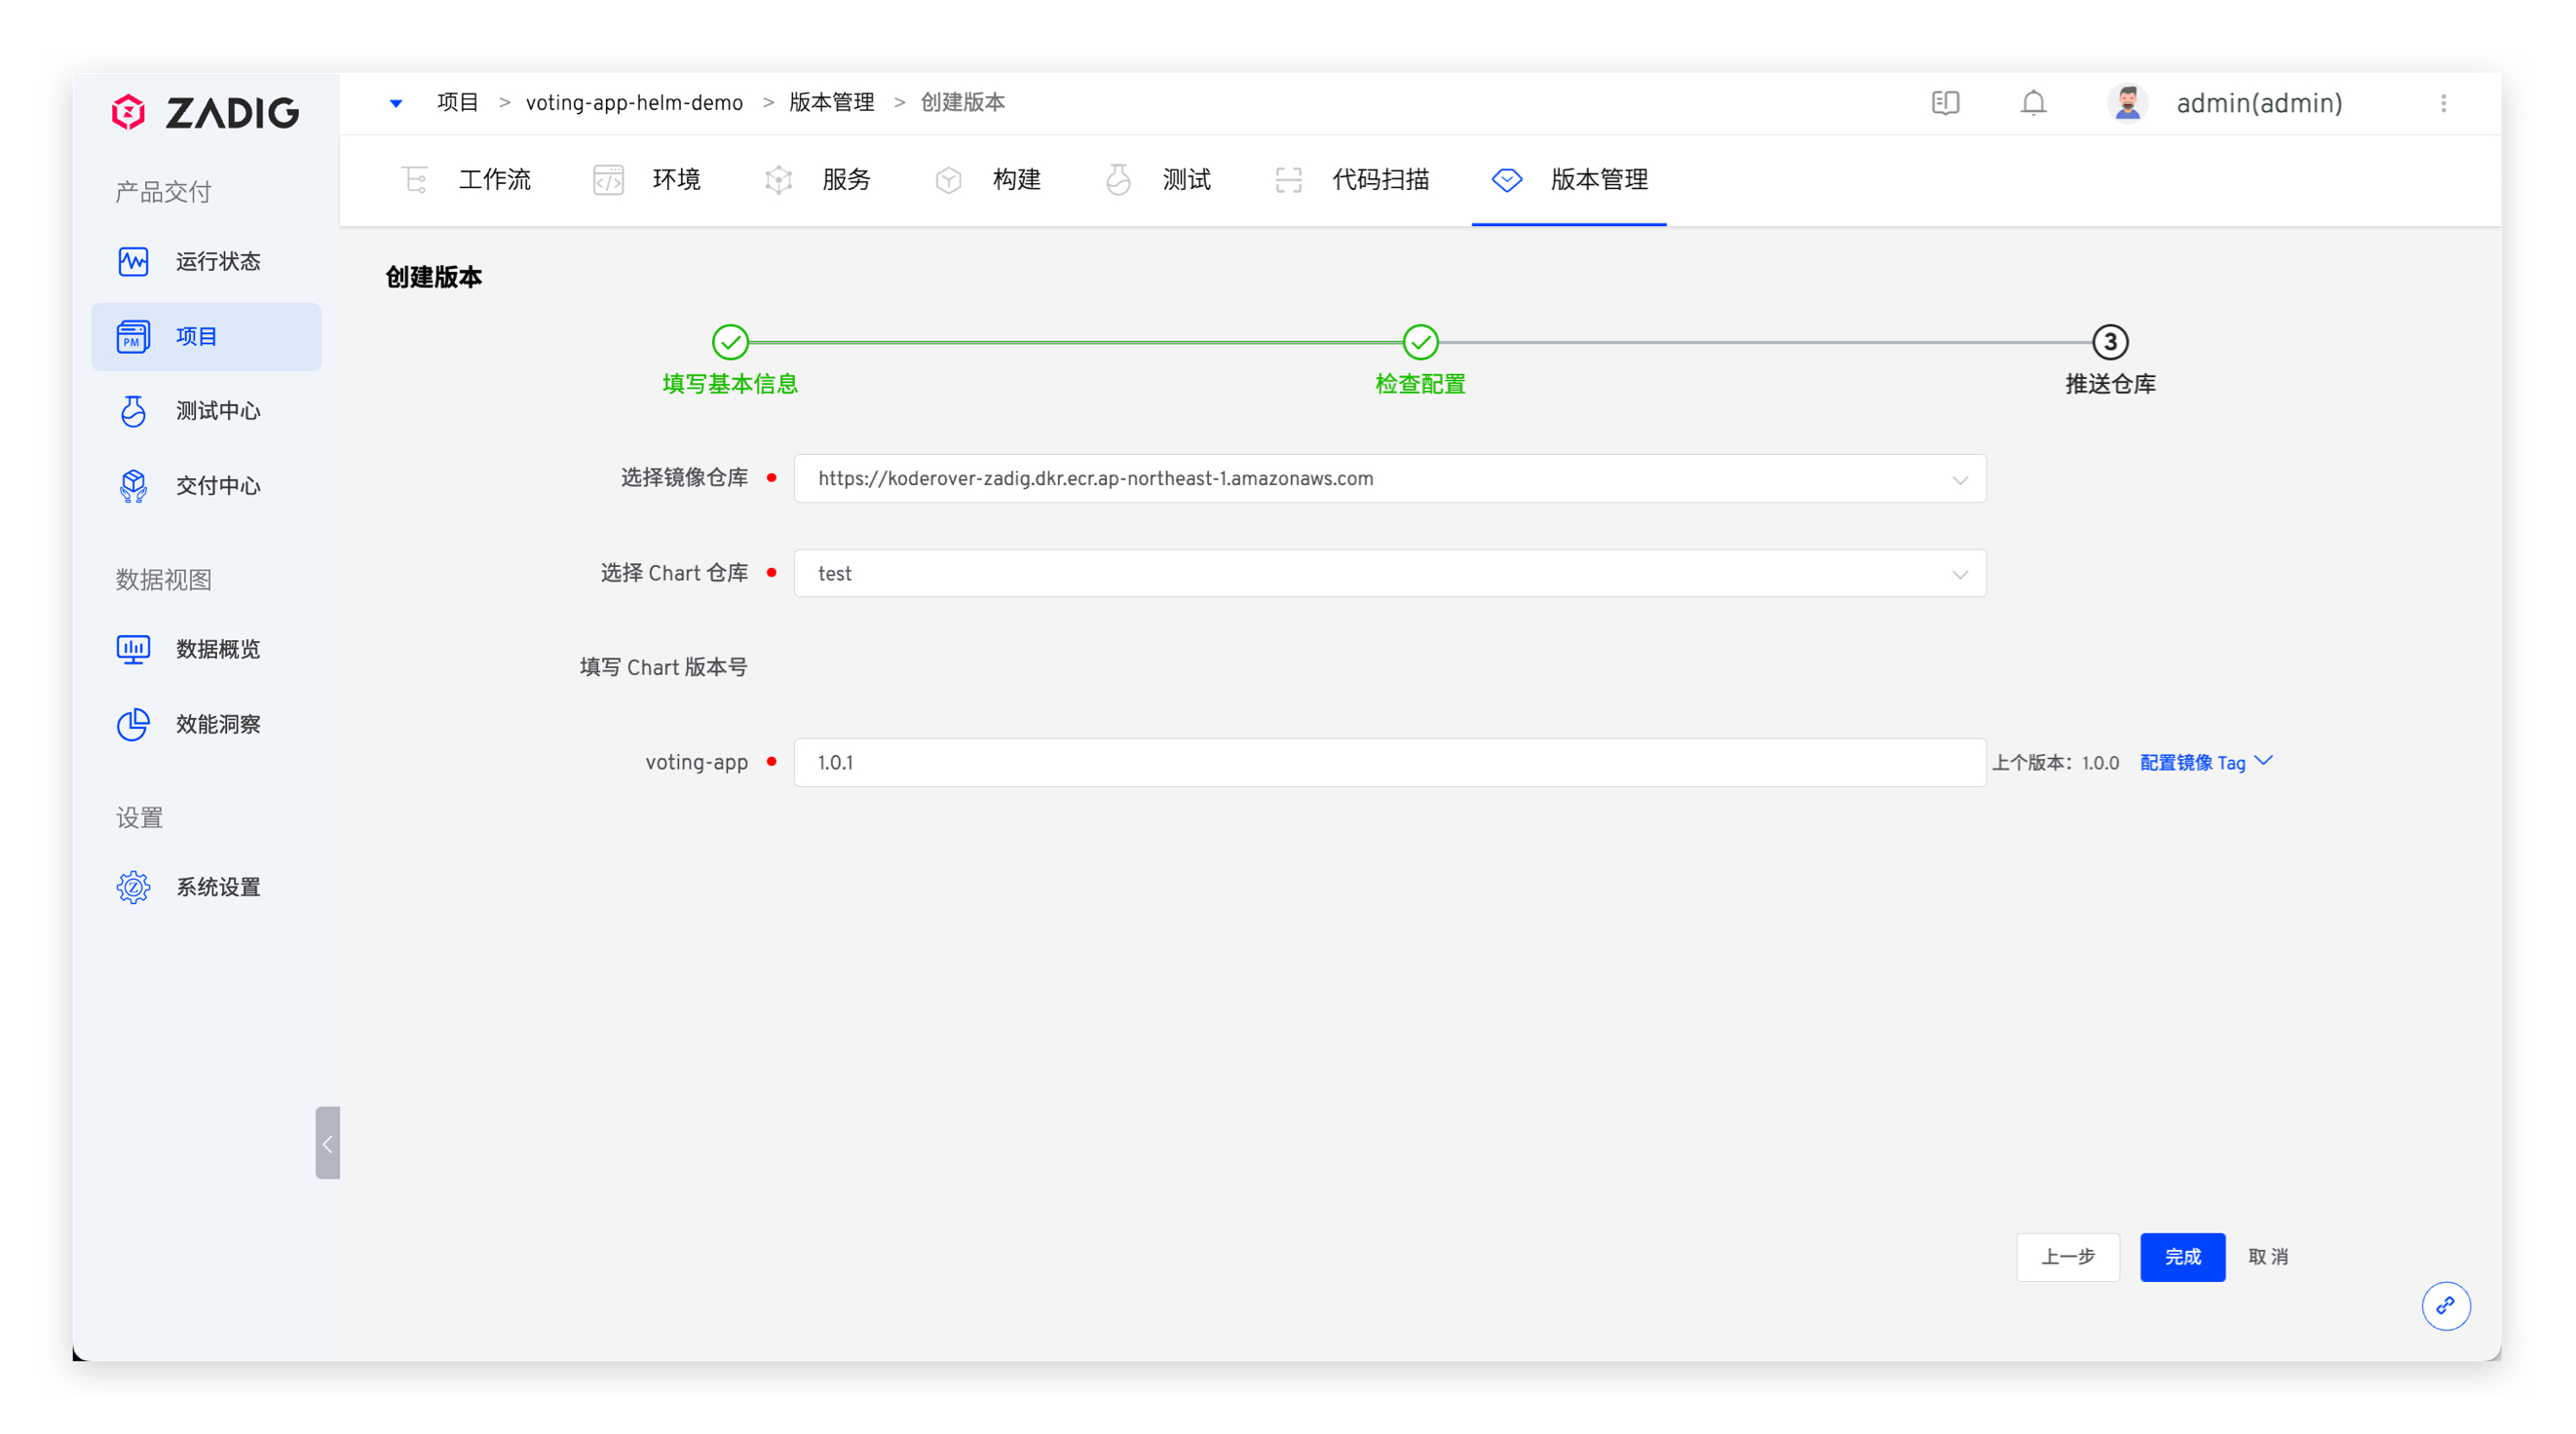2576x1434 pixels.
Task: Click the 完成 button
Action: click(x=2182, y=1256)
